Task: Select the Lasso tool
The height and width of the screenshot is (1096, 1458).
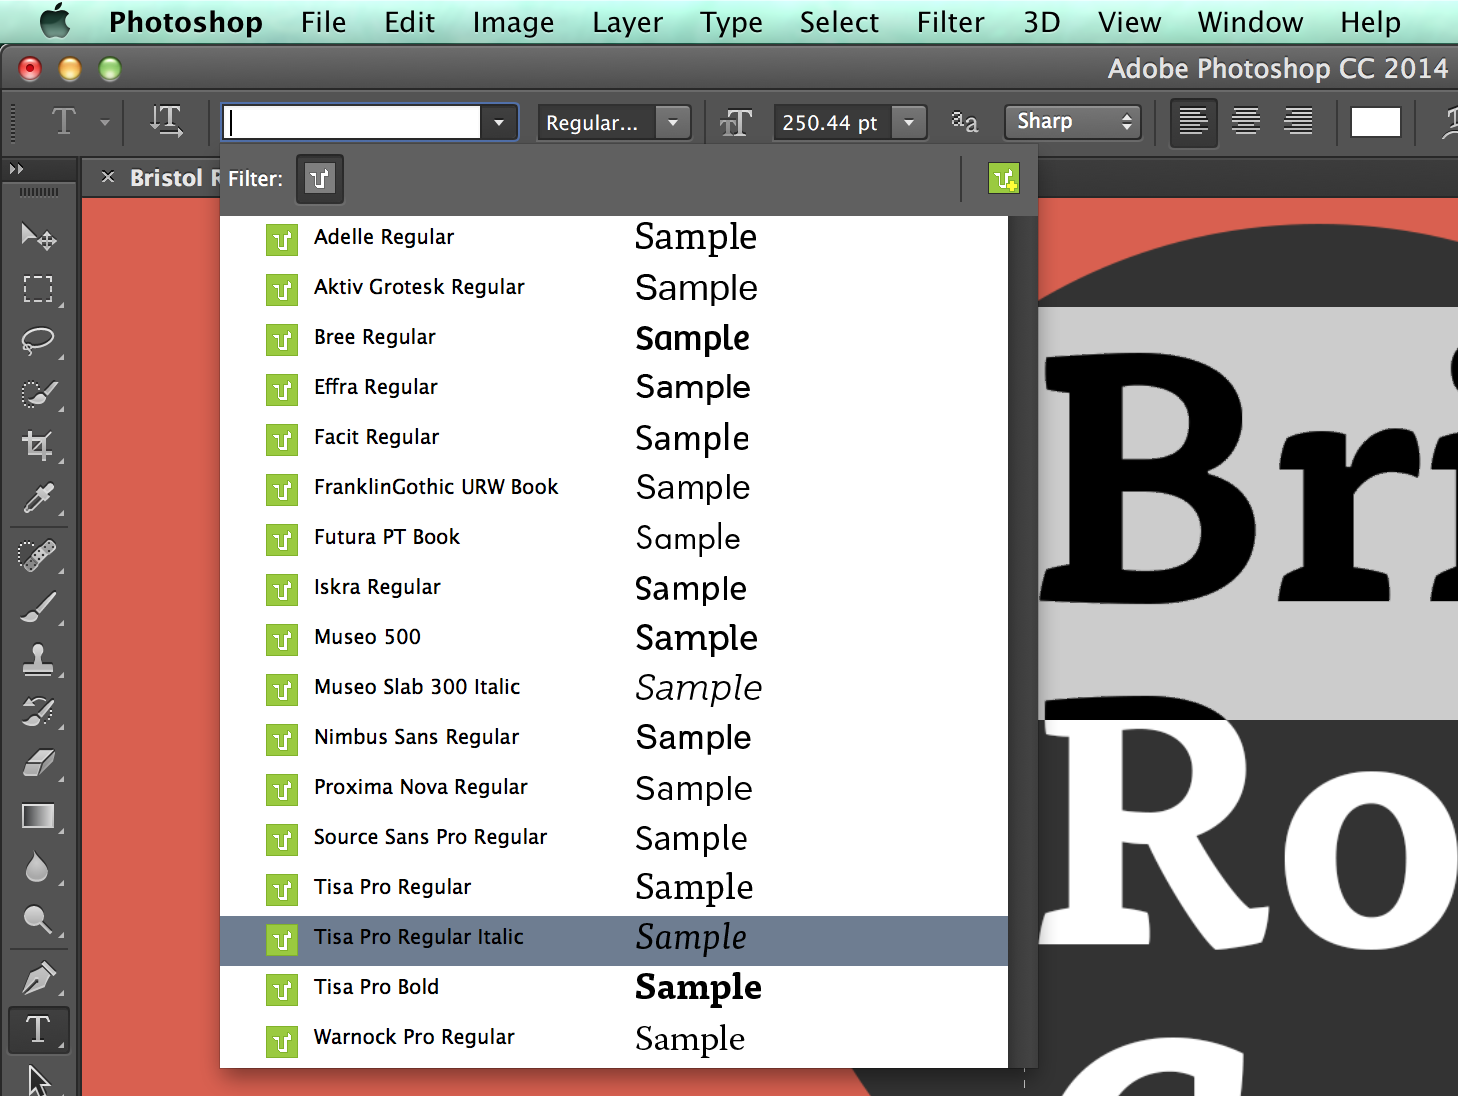Action: coord(38,341)
